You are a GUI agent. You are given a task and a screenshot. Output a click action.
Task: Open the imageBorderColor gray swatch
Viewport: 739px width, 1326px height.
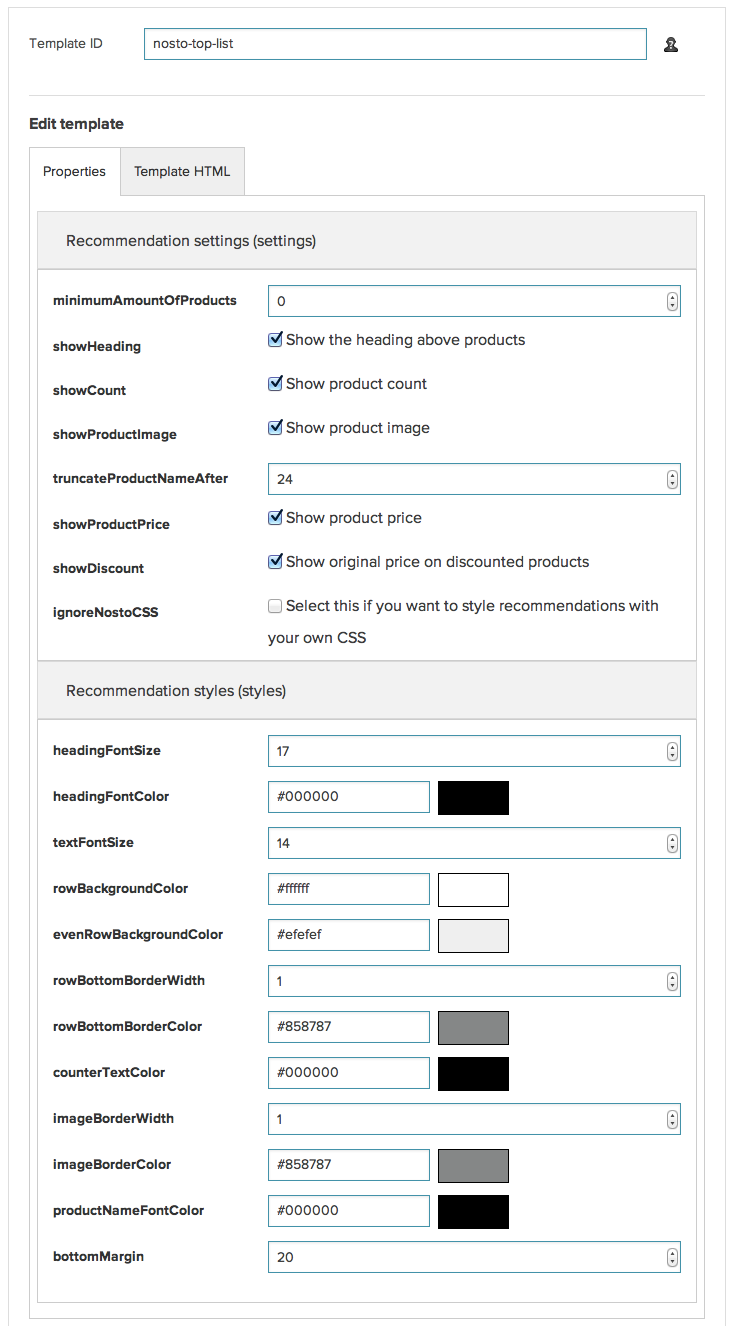click(x=473, y=1166)
